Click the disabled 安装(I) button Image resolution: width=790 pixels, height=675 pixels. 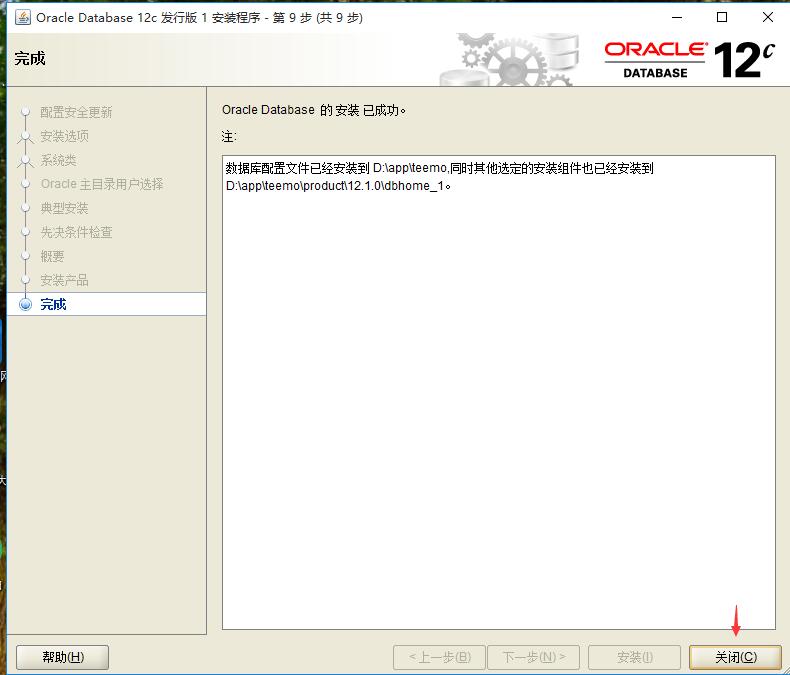coord(634,657)
